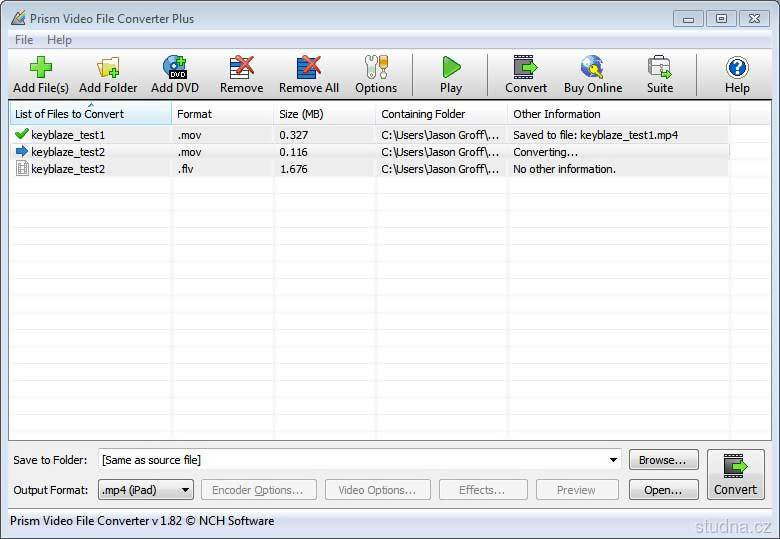Expand the Save to Folder dropdown arrow
The height and width of the screenshot is (539, 780).
(x=613, y=460)
